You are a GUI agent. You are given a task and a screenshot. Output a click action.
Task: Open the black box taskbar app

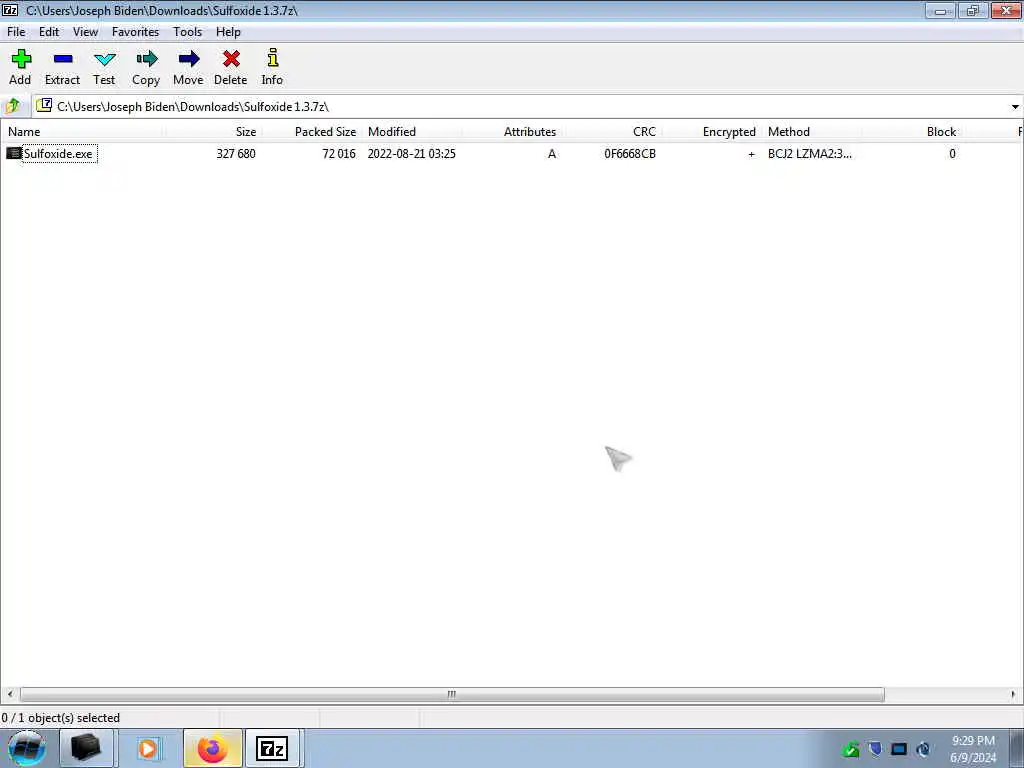pos(86,748)
